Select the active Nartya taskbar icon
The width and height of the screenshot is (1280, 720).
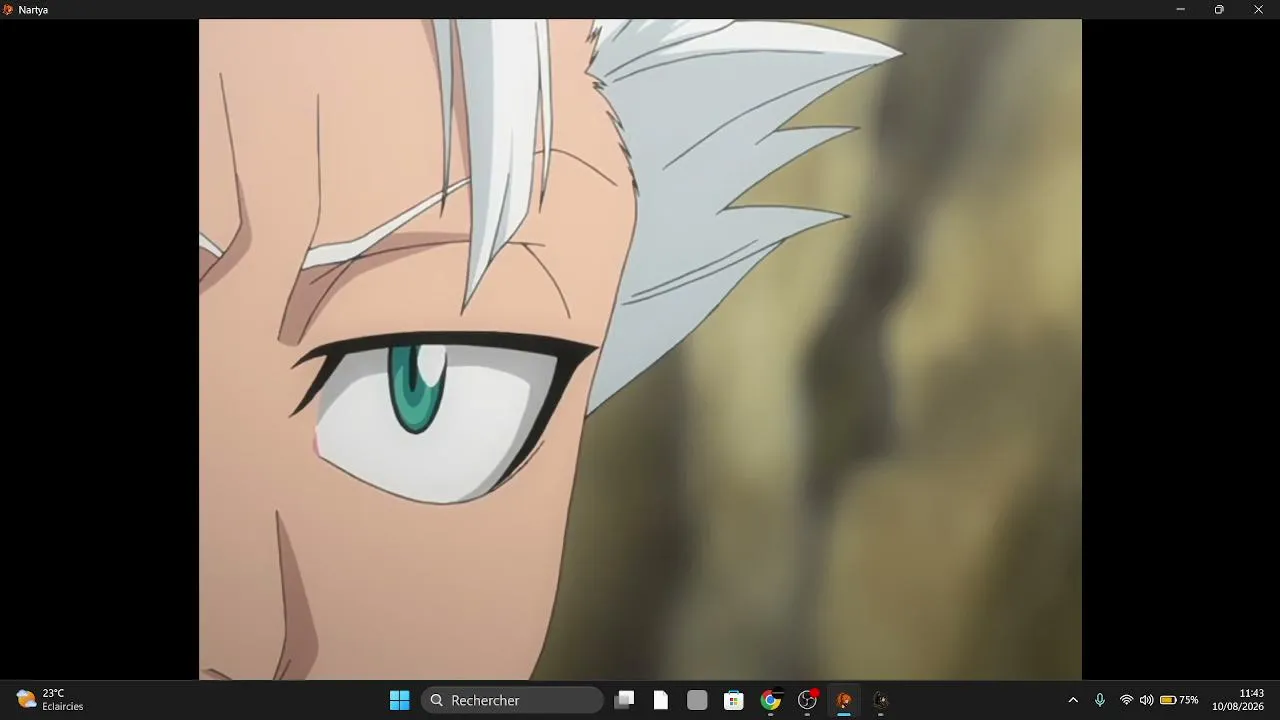(844, 700)
